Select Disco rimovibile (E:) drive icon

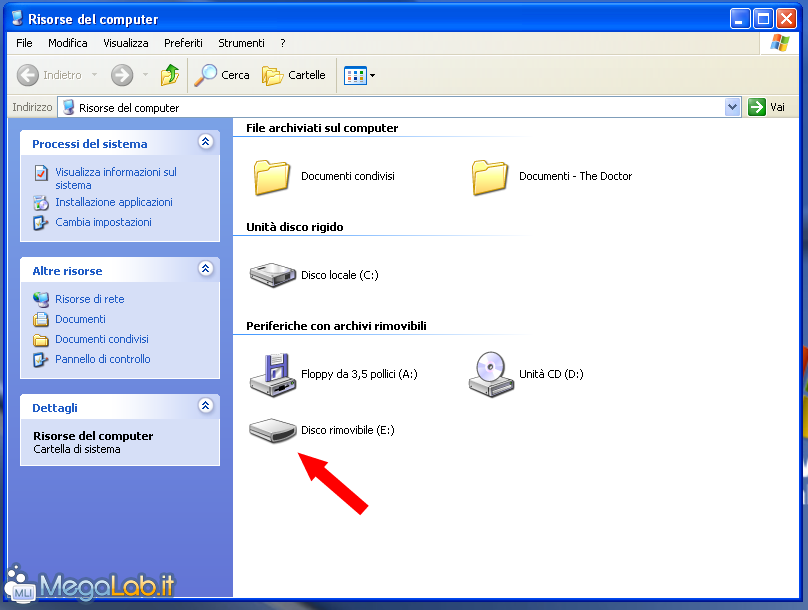coord(273,430)
